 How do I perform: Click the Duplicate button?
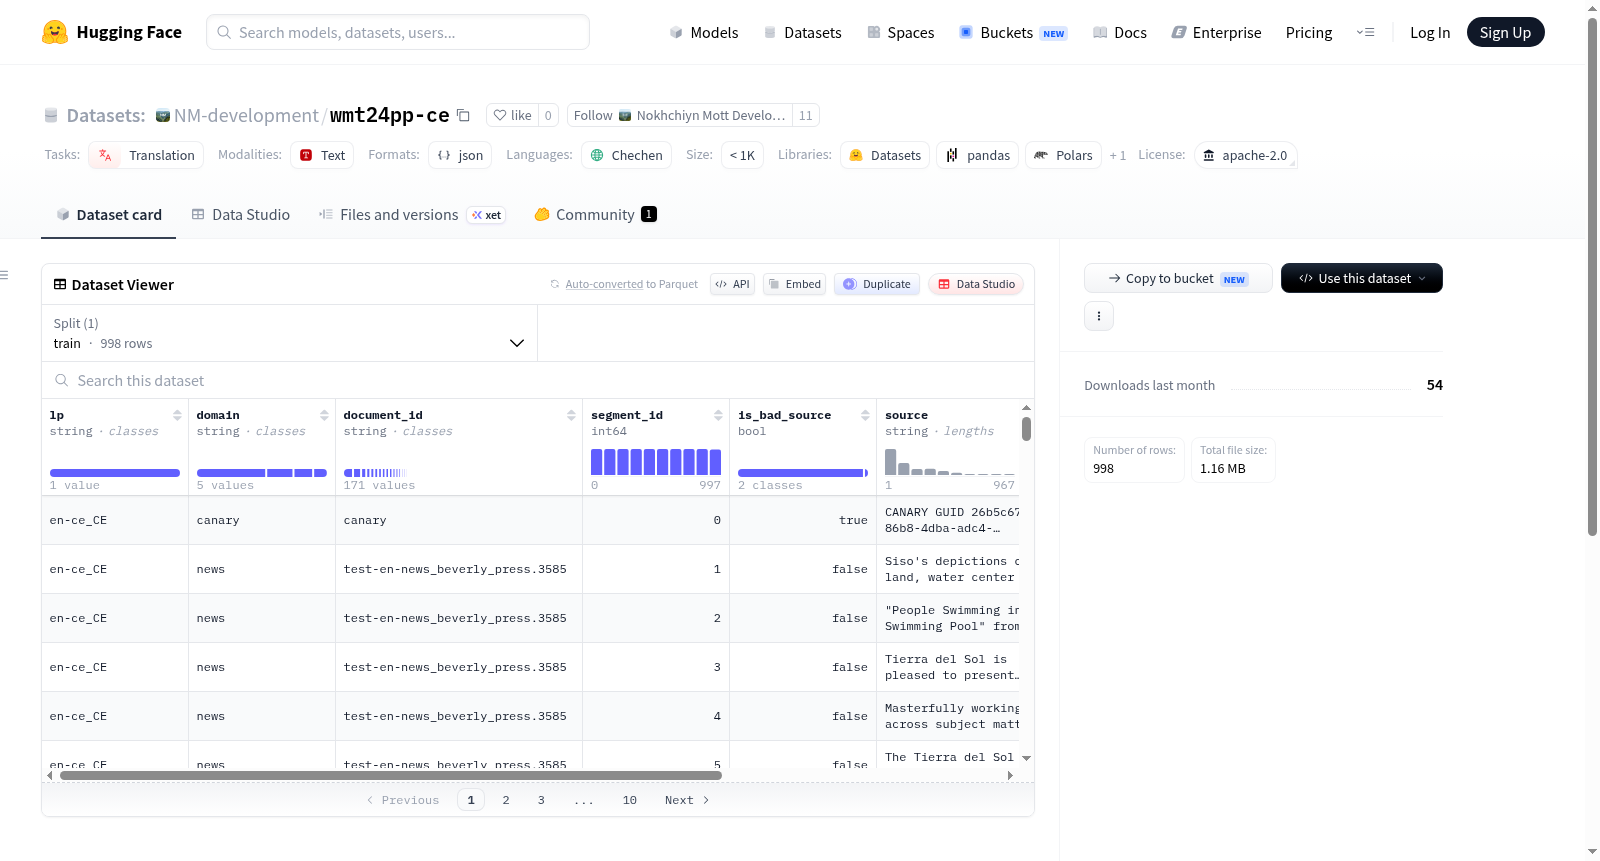877,284
